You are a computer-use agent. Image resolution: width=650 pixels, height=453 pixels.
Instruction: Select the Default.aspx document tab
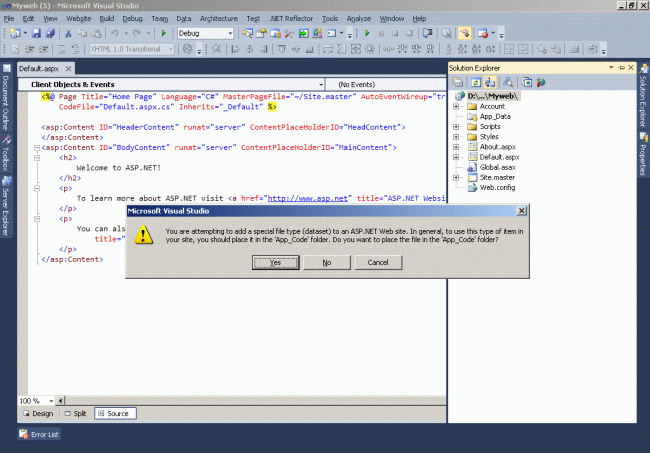click(x=39, y=69)
